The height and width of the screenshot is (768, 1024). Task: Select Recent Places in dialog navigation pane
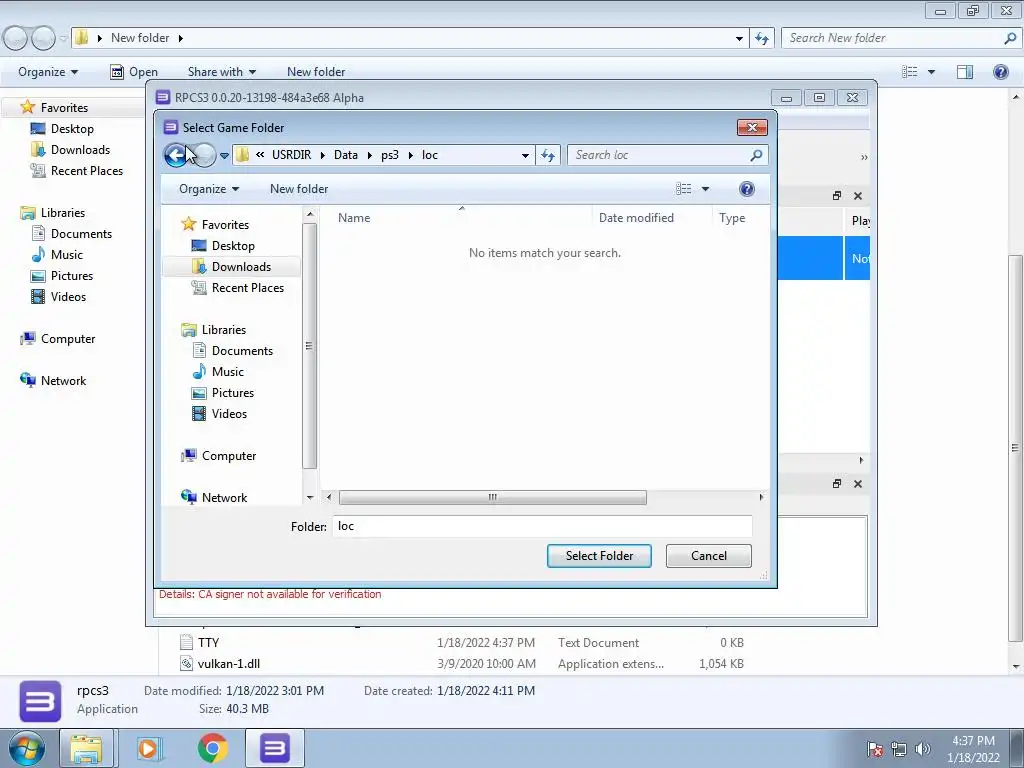[x=248, y=287]
